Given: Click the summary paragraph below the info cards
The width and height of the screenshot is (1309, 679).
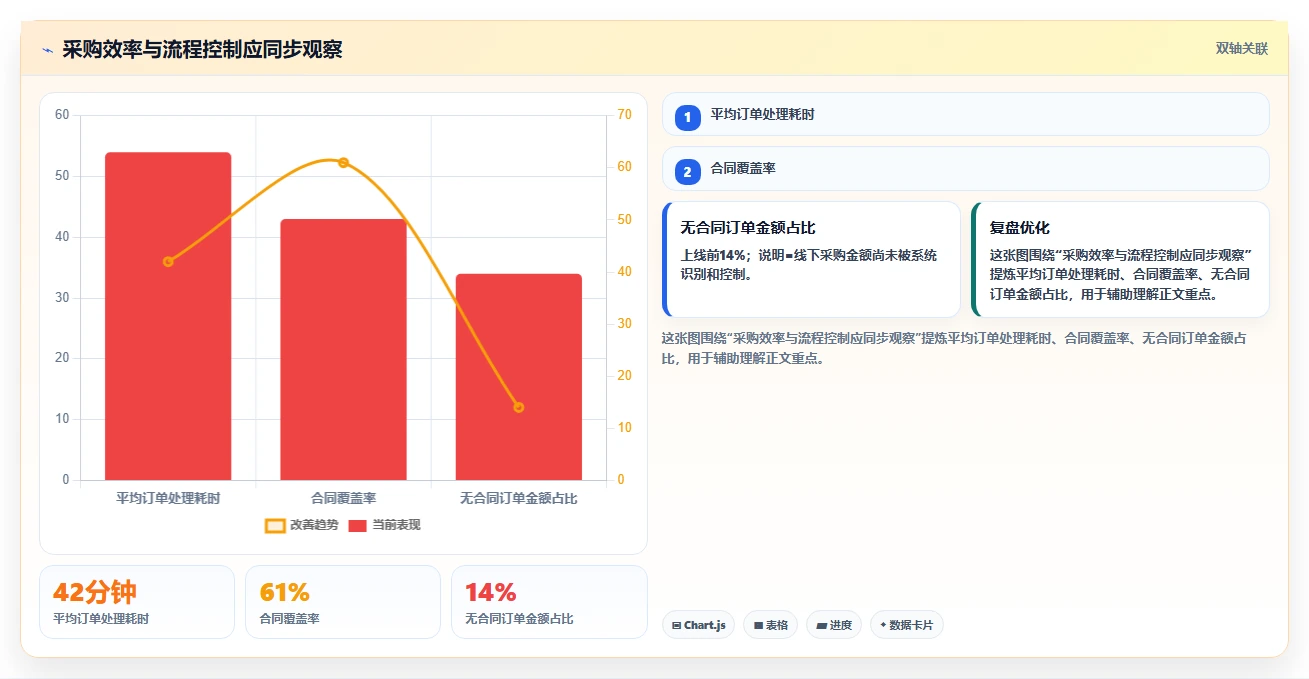Looking at the screenshot, I should click(x=954, y=348).
